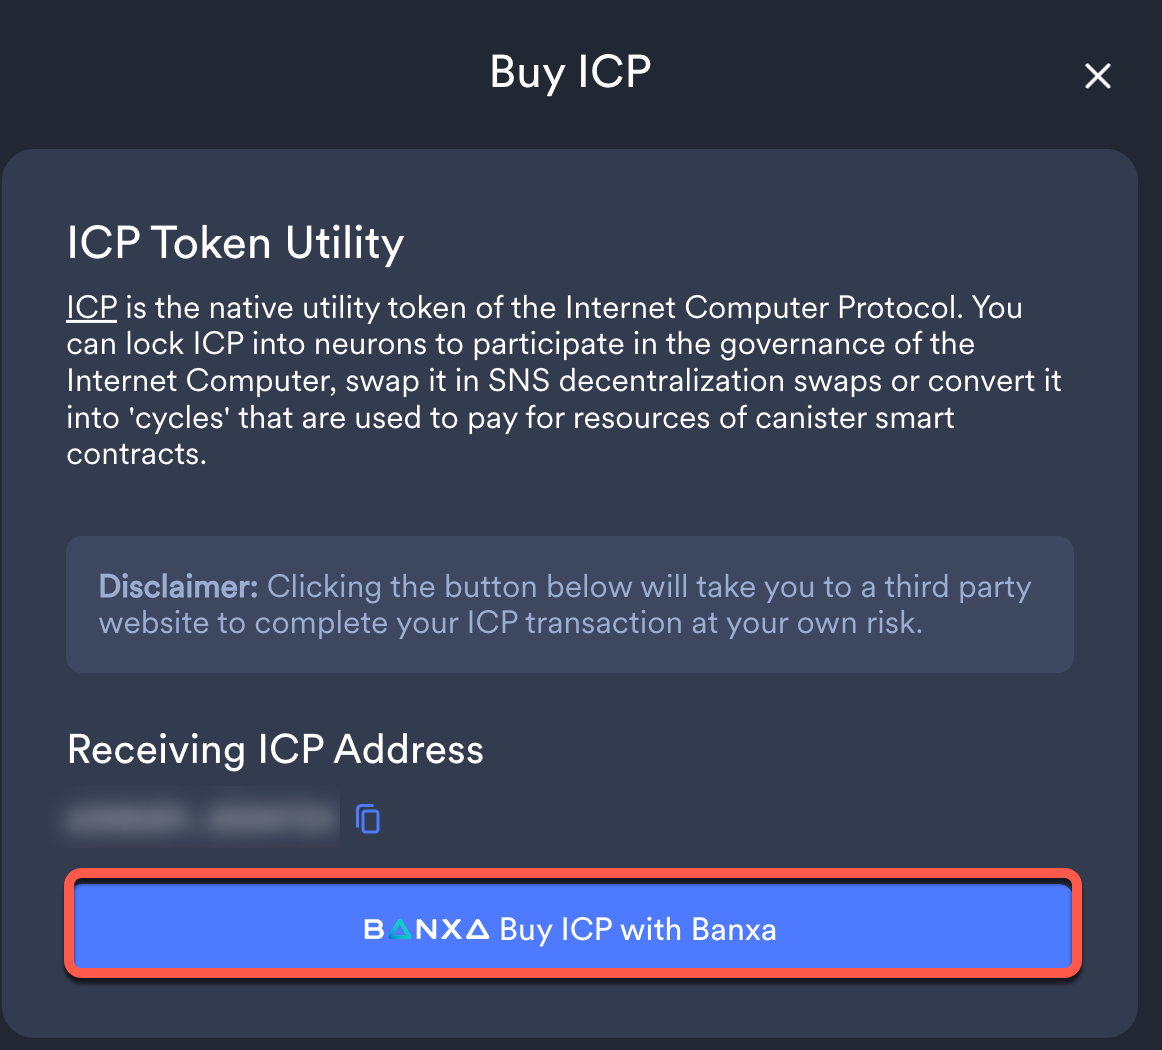
Task: Close the Buy ICP dialog
Action: 1097,76
